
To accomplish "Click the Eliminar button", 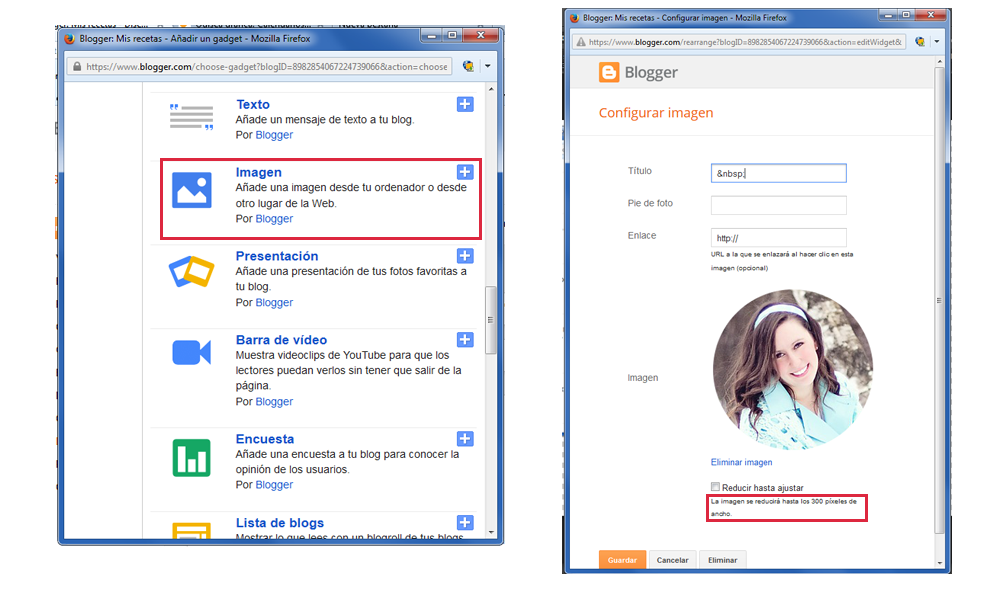I will pyautogui.click(x=722, y=560).
